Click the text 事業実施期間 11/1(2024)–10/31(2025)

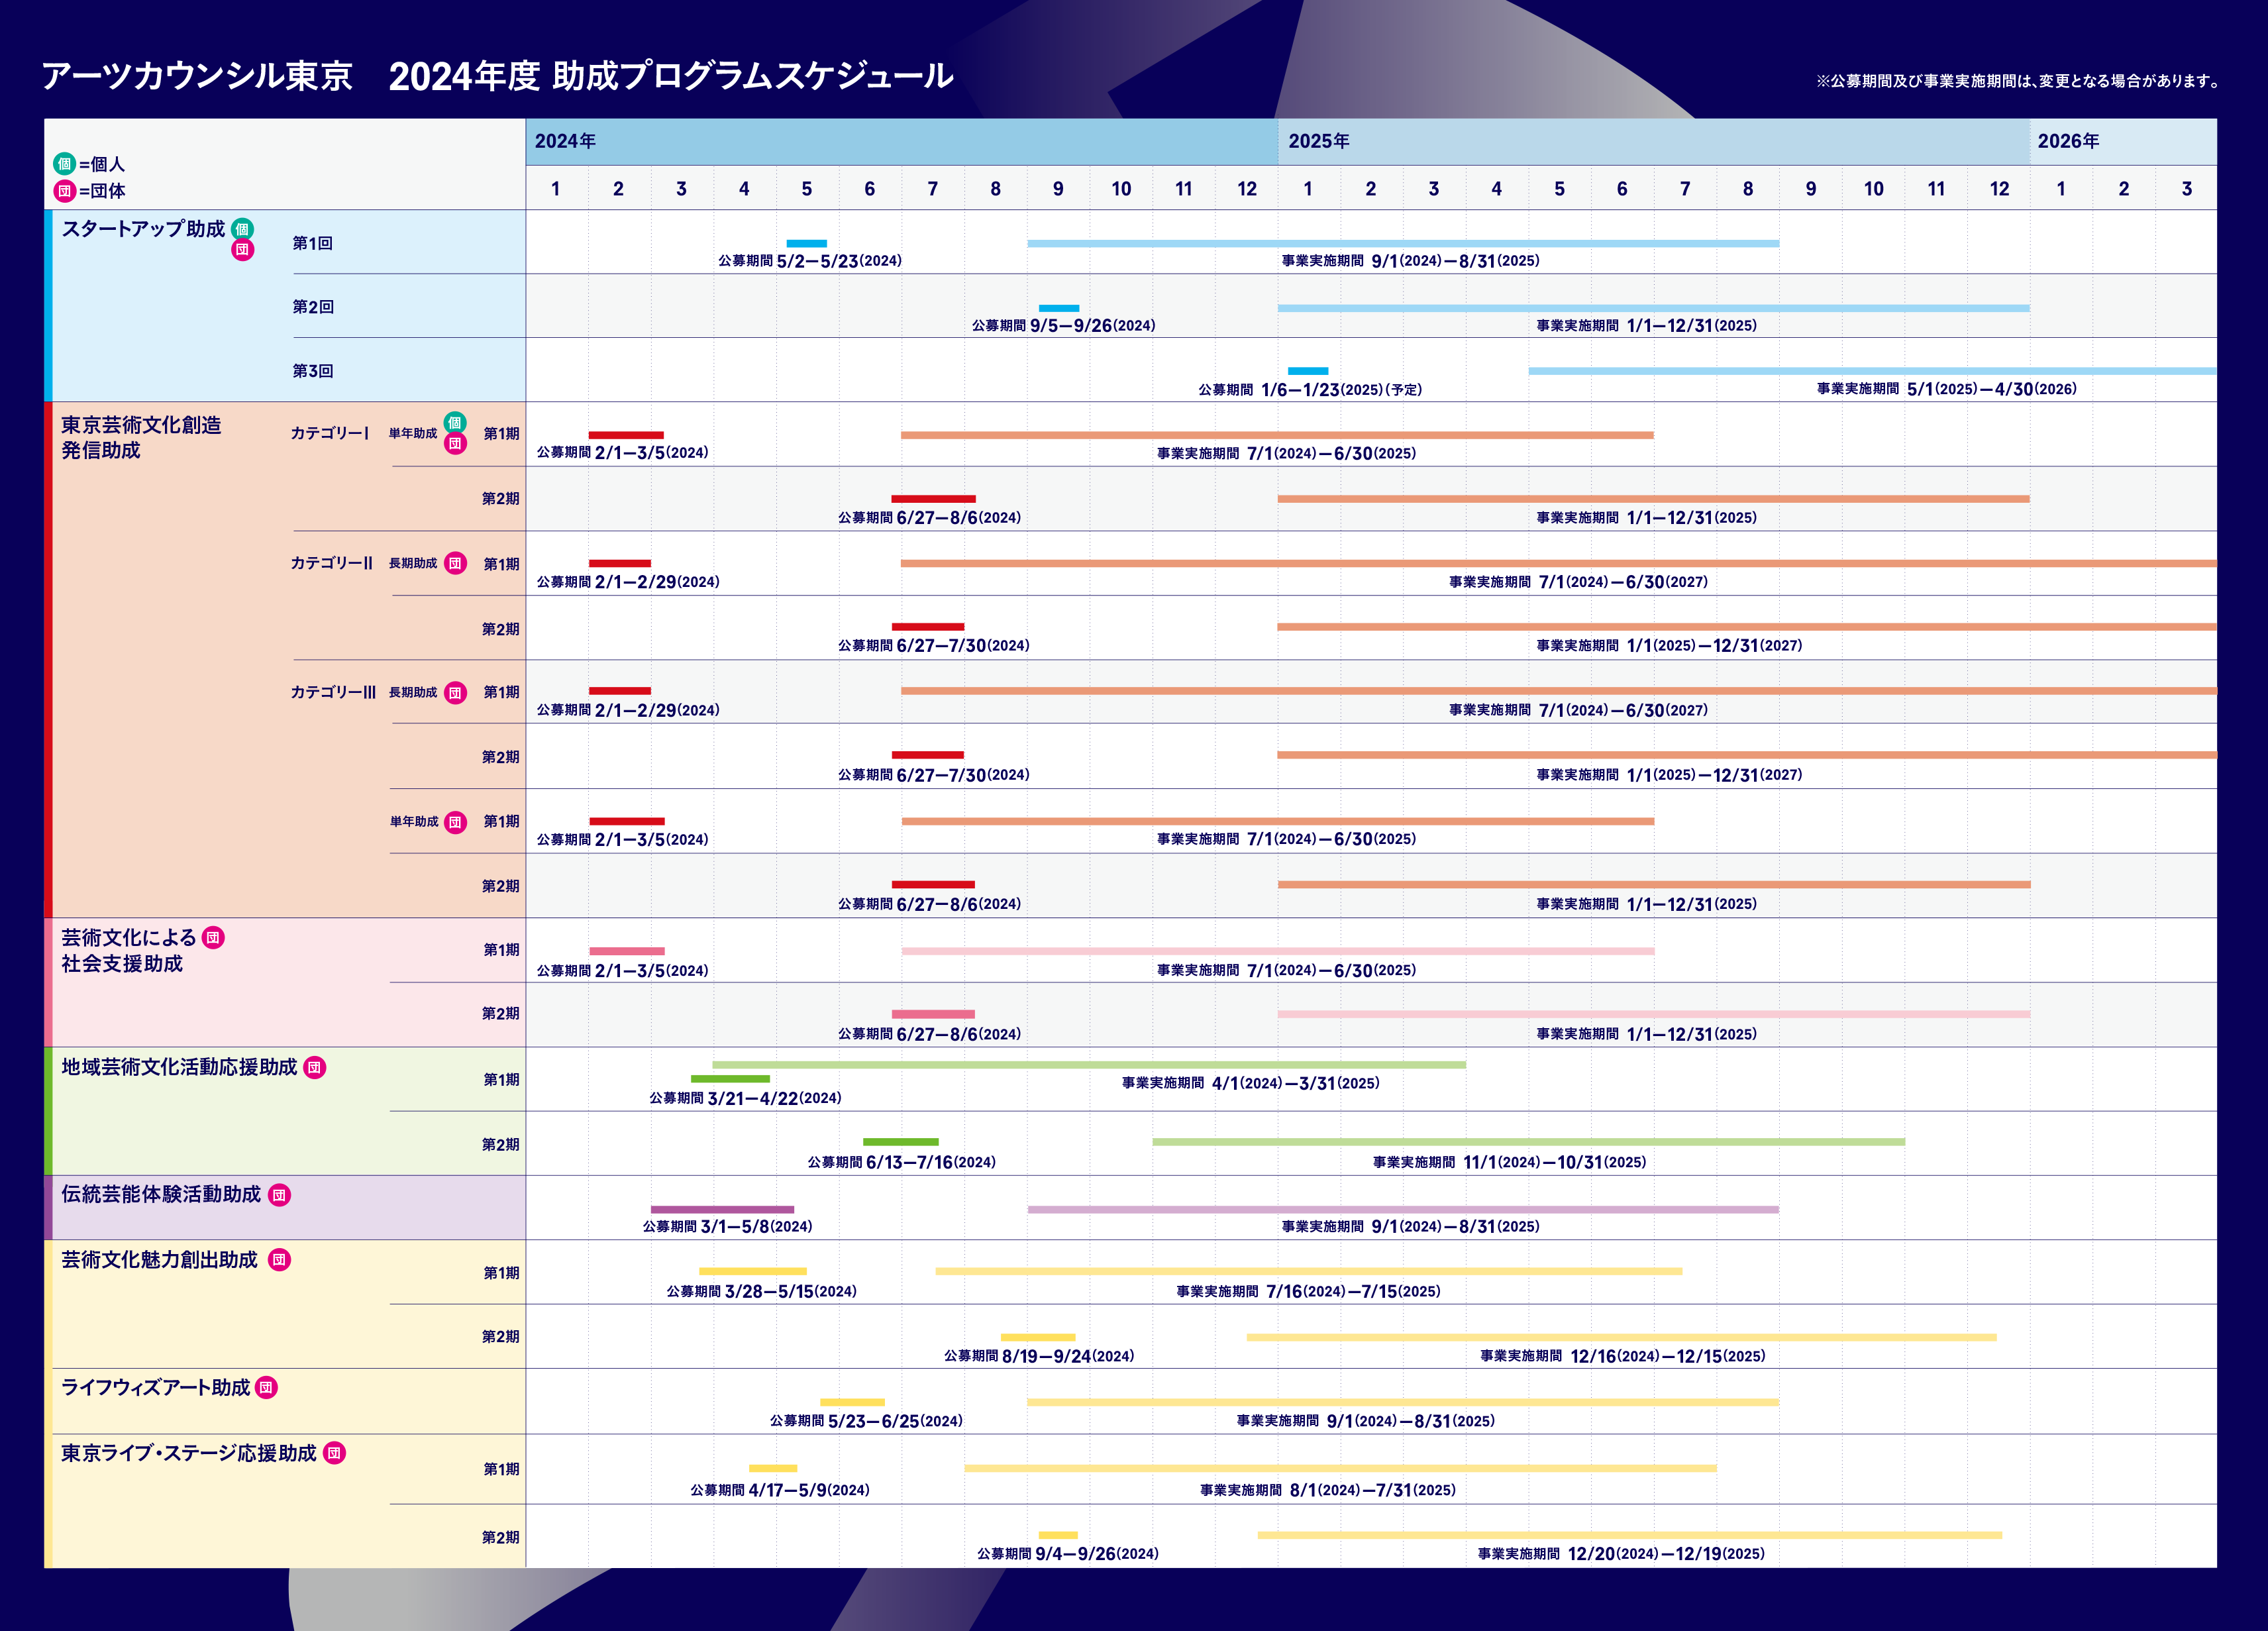[1509, 1162]
